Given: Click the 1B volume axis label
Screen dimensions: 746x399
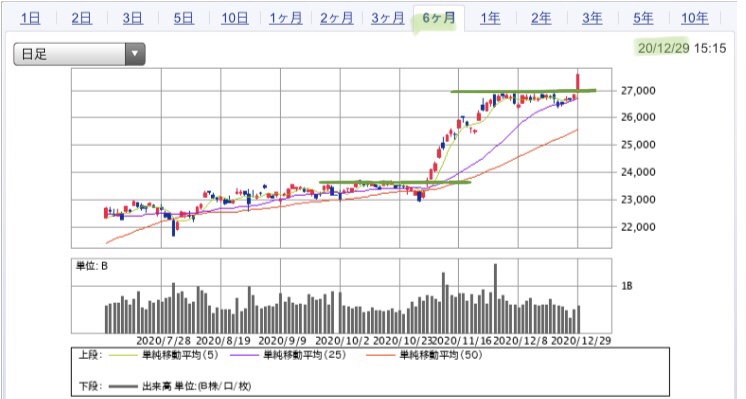Looking at the screenshot, I should pos(627,286).
